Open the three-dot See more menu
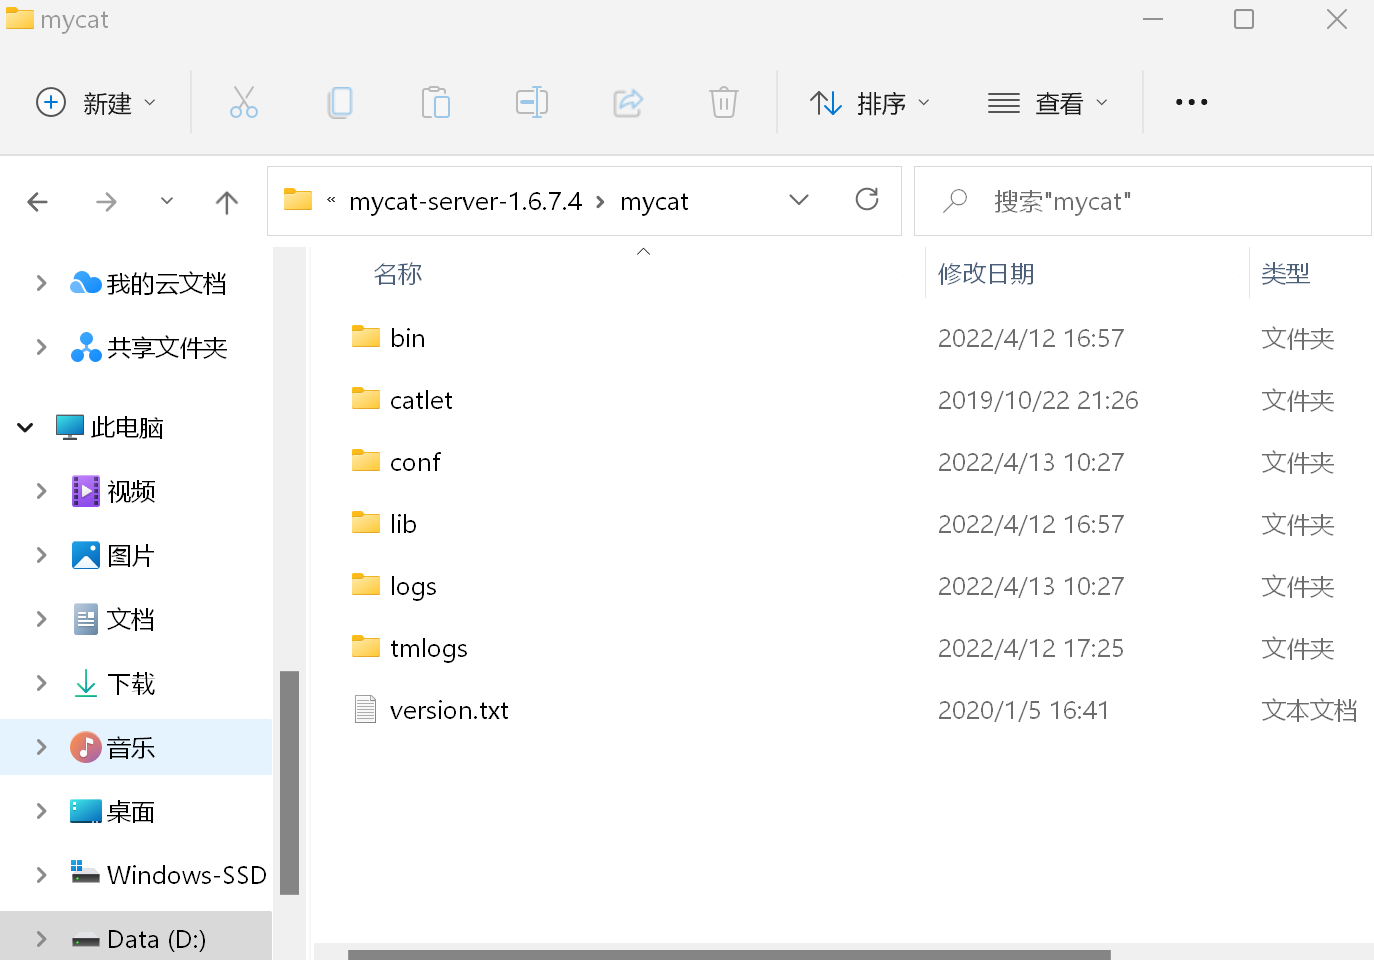This screenshot has height=960, width=1374. pyautogui.click(x=1192, y=102)
